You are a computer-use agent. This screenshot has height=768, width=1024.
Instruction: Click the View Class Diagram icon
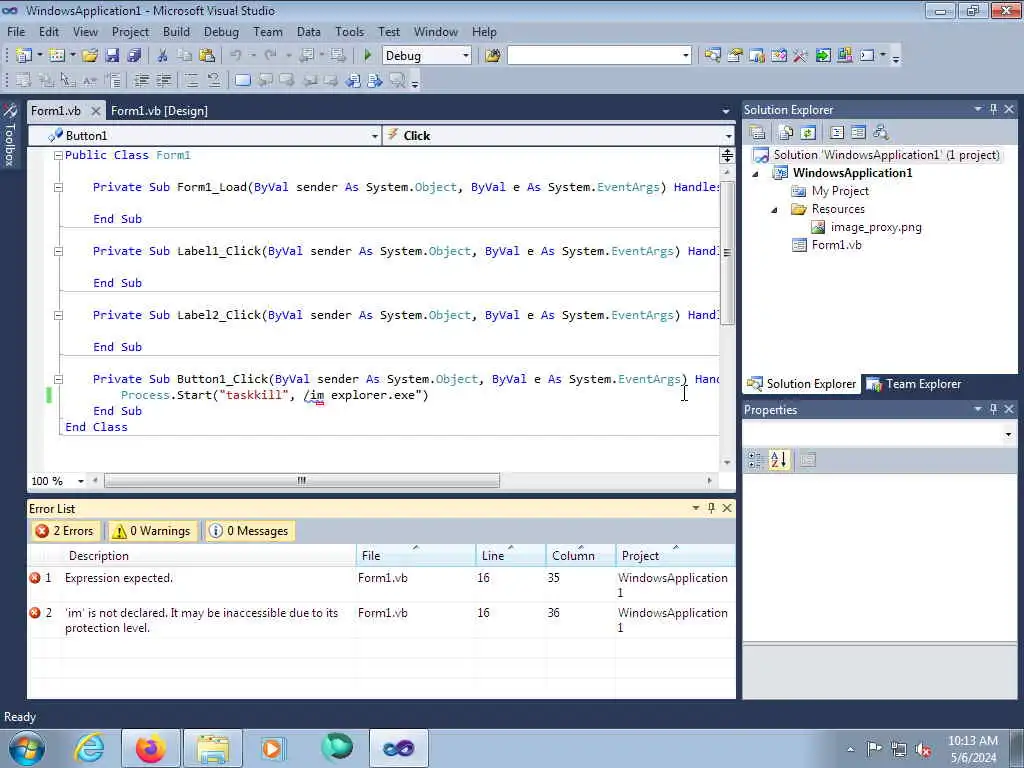coord(881,133)
